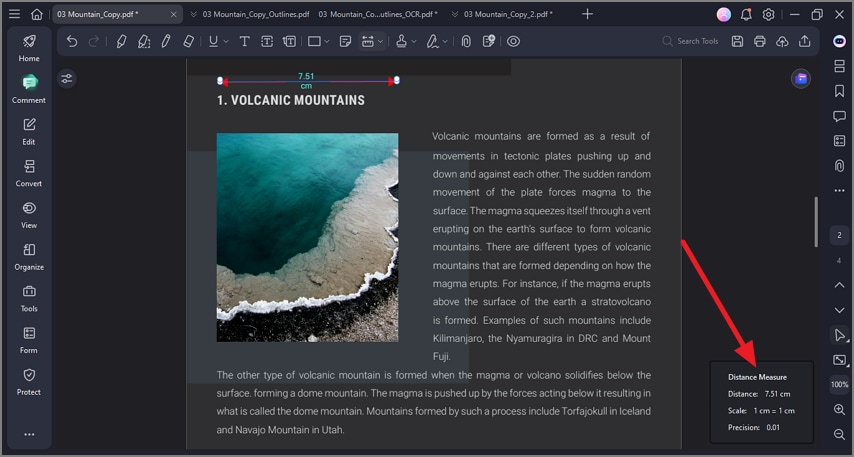This screenshot has width=854, height=457.
Task: Upload the file to cloud
Action: pos(783,41)
